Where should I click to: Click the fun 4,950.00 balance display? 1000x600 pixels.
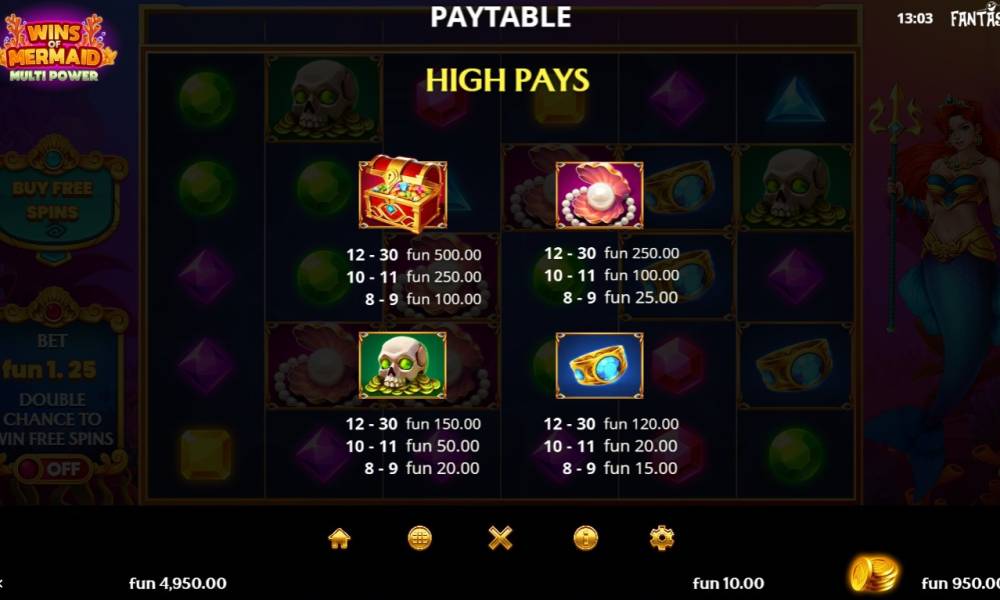[x=178, y=583]
